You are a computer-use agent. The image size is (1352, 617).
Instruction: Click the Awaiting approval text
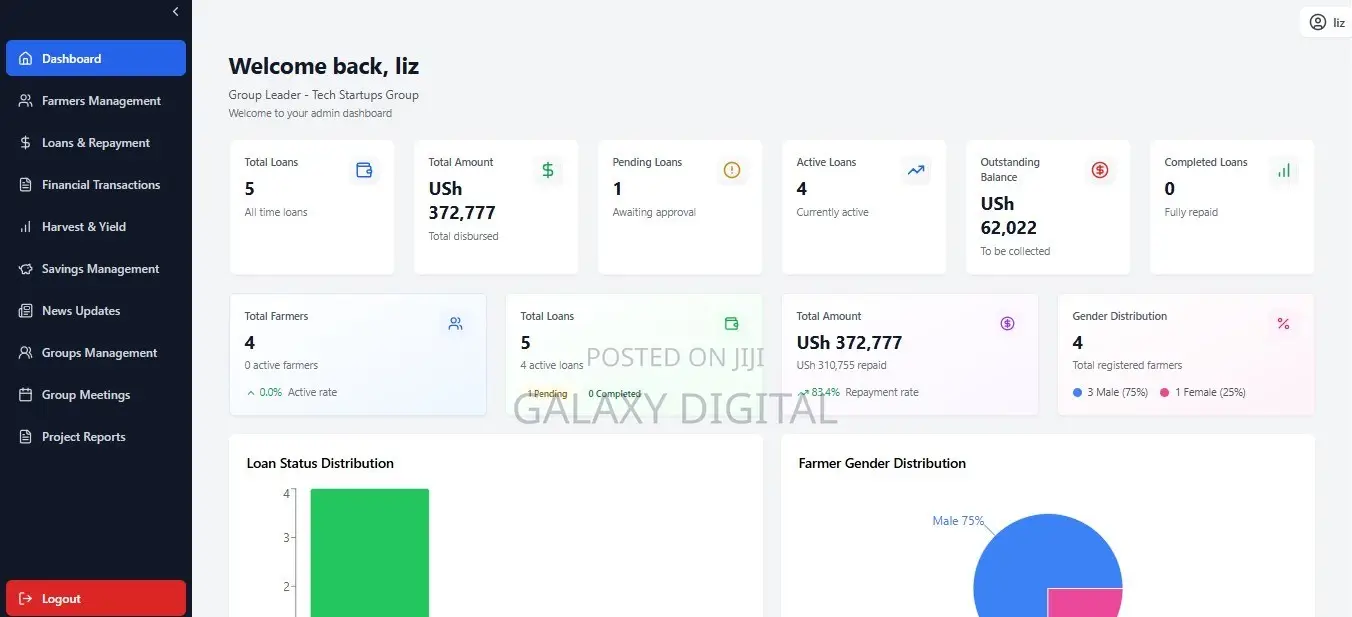click(x=654, y=212)
